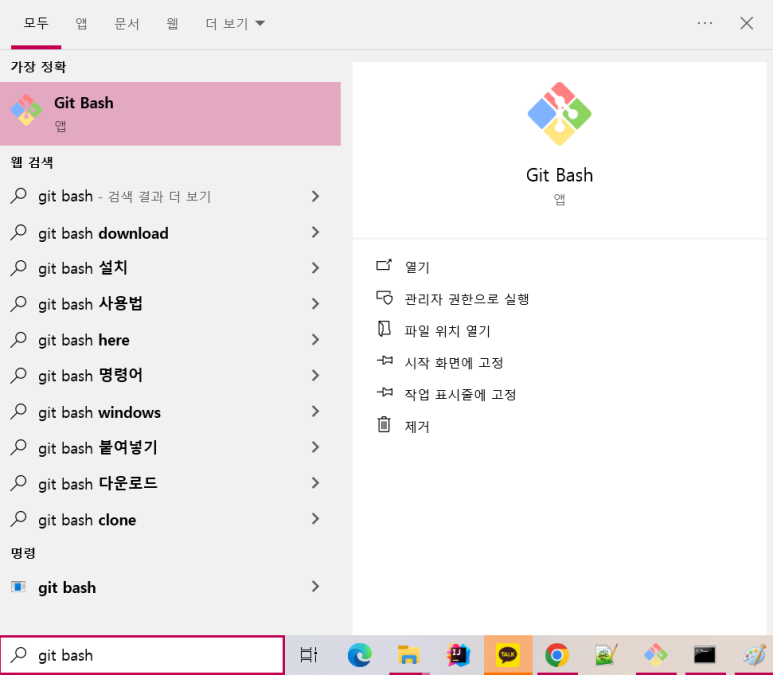This screenshot has width=773, height=675.
Task: Expand arrow for git bash 사용법
Action: pyautogui.click(x=316, y=304)
